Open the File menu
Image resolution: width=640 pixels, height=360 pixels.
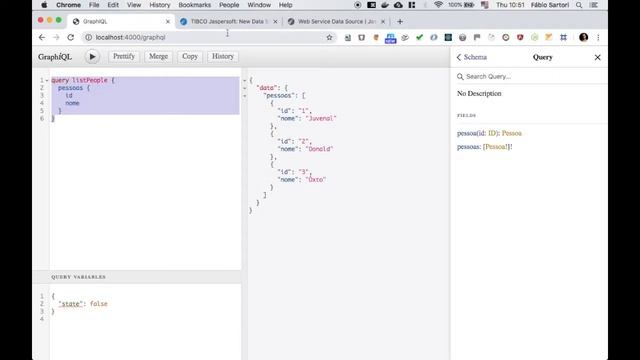94,5
